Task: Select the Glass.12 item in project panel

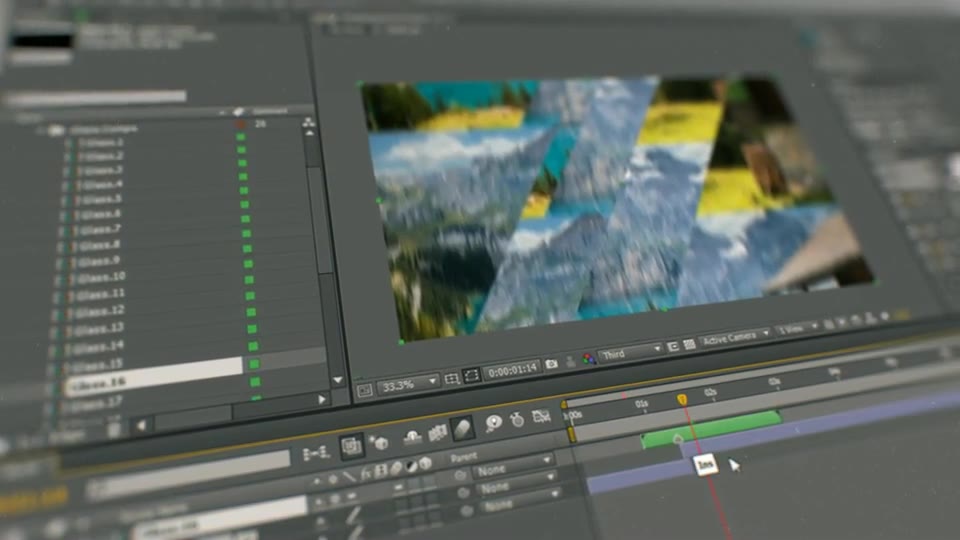Action: pyautogui.click(x=98, y=310)
